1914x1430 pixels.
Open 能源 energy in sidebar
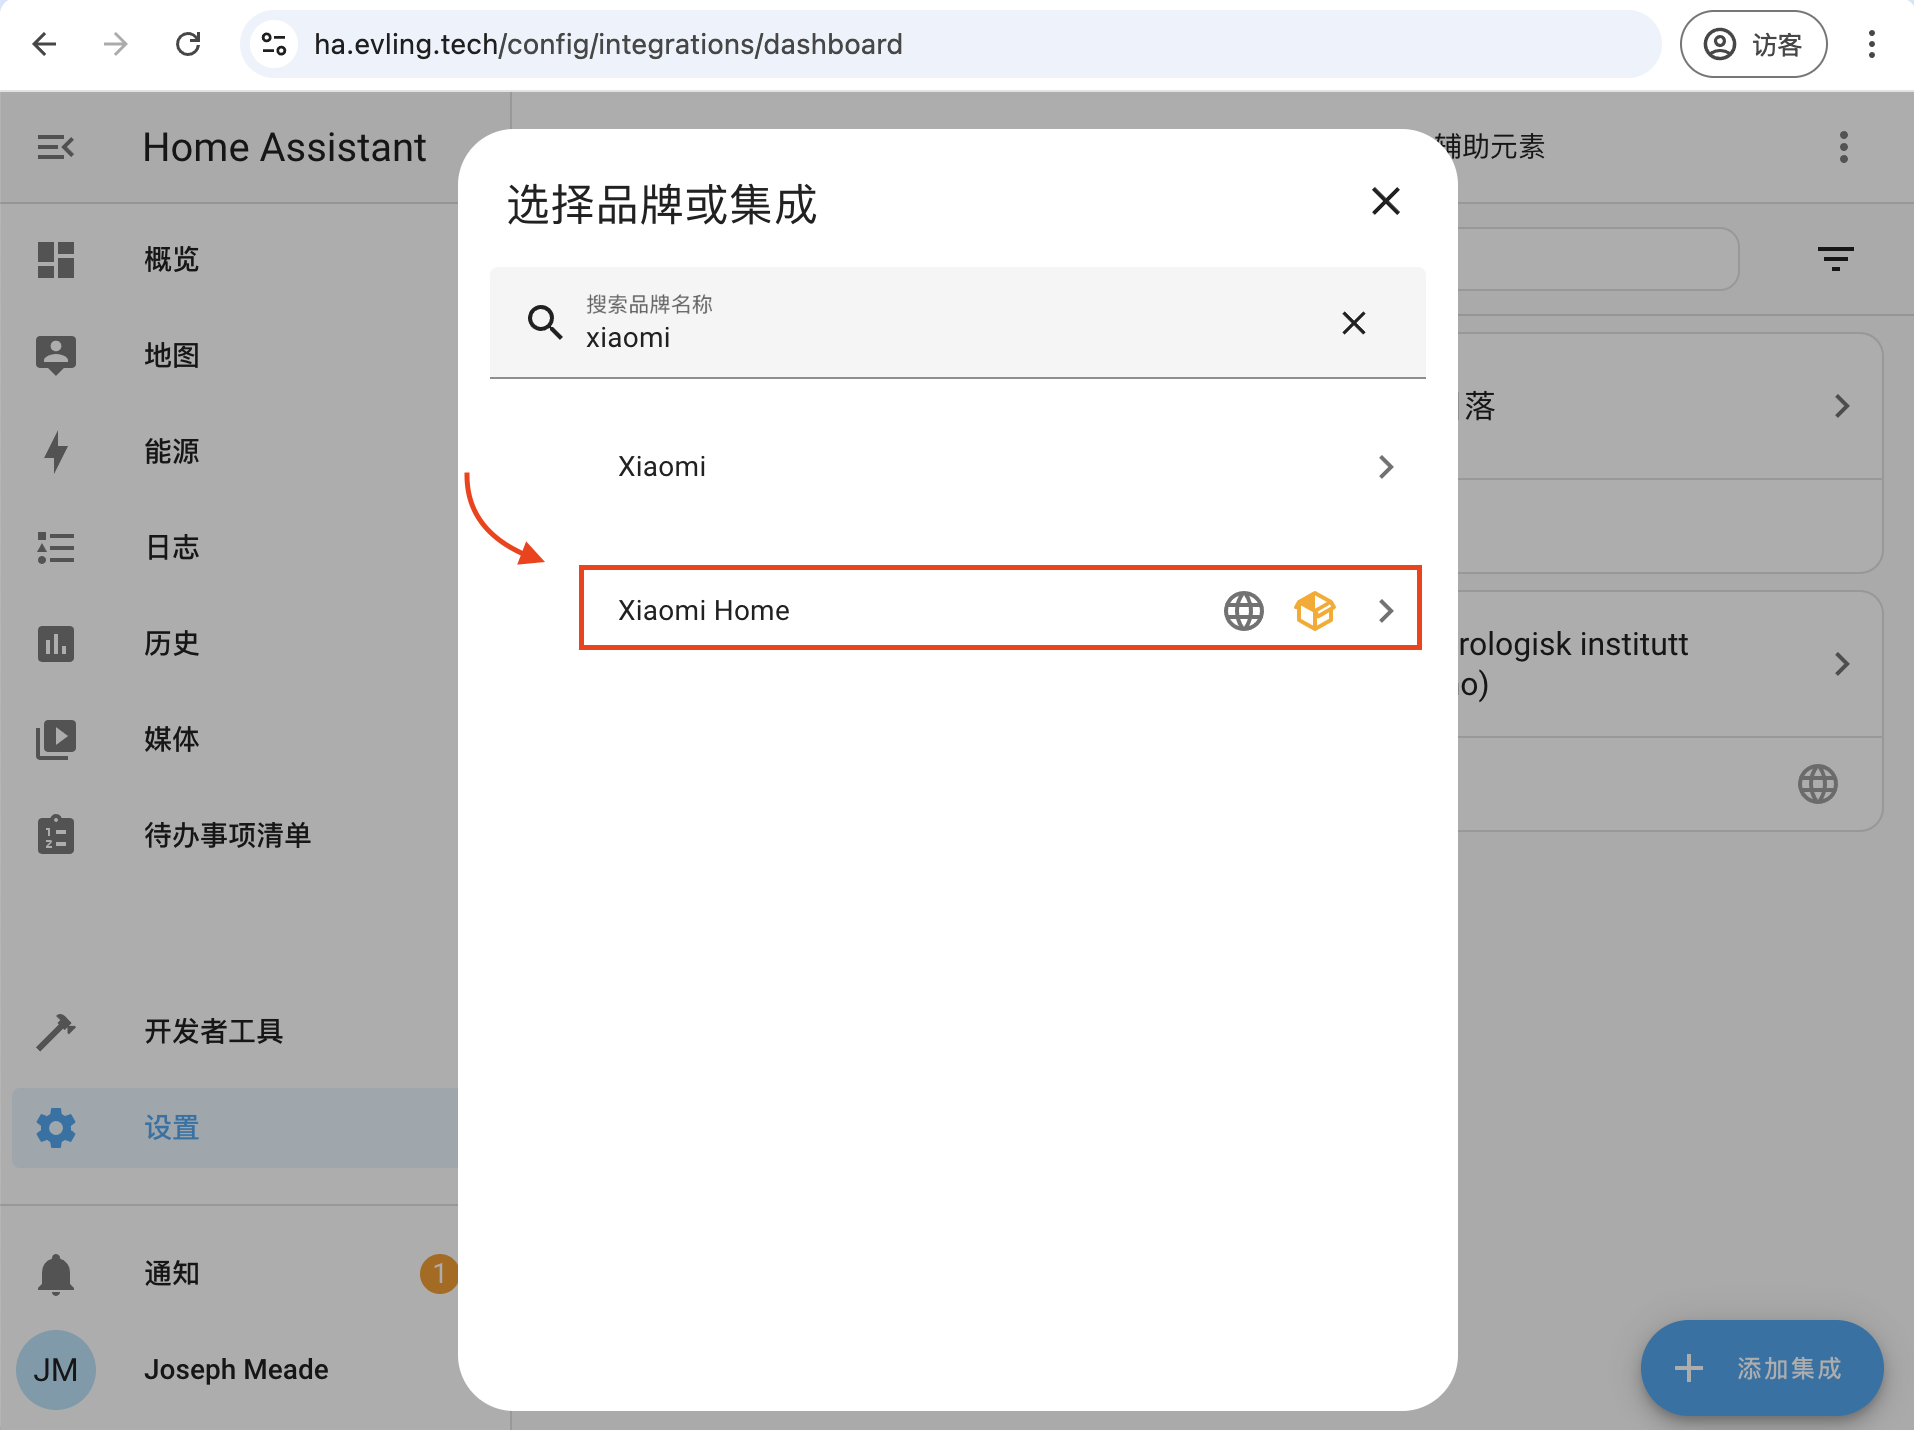[x=235, y=451]
